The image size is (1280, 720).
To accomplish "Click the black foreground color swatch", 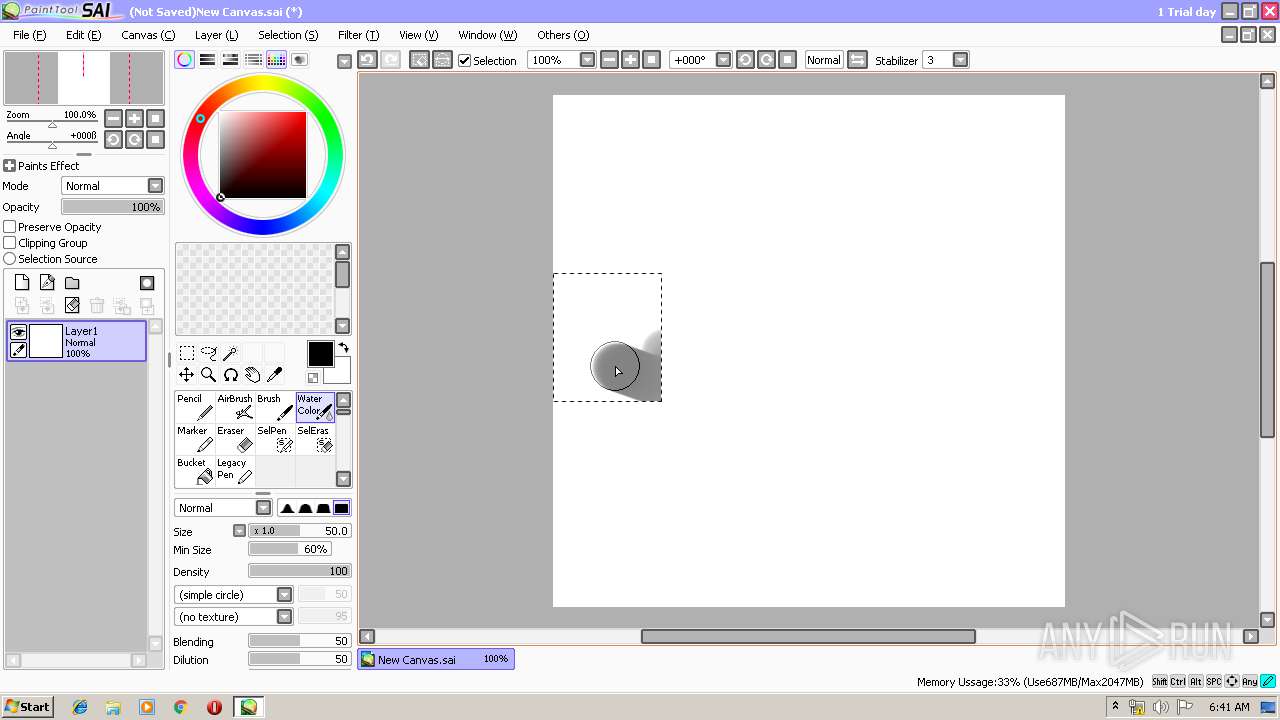I will (x=320, y=354).
